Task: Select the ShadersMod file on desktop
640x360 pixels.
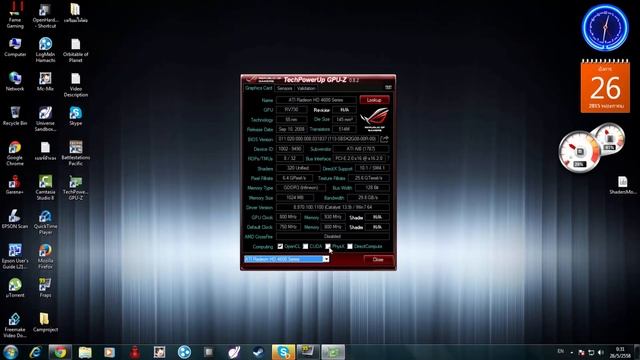Action: (622, 185)
